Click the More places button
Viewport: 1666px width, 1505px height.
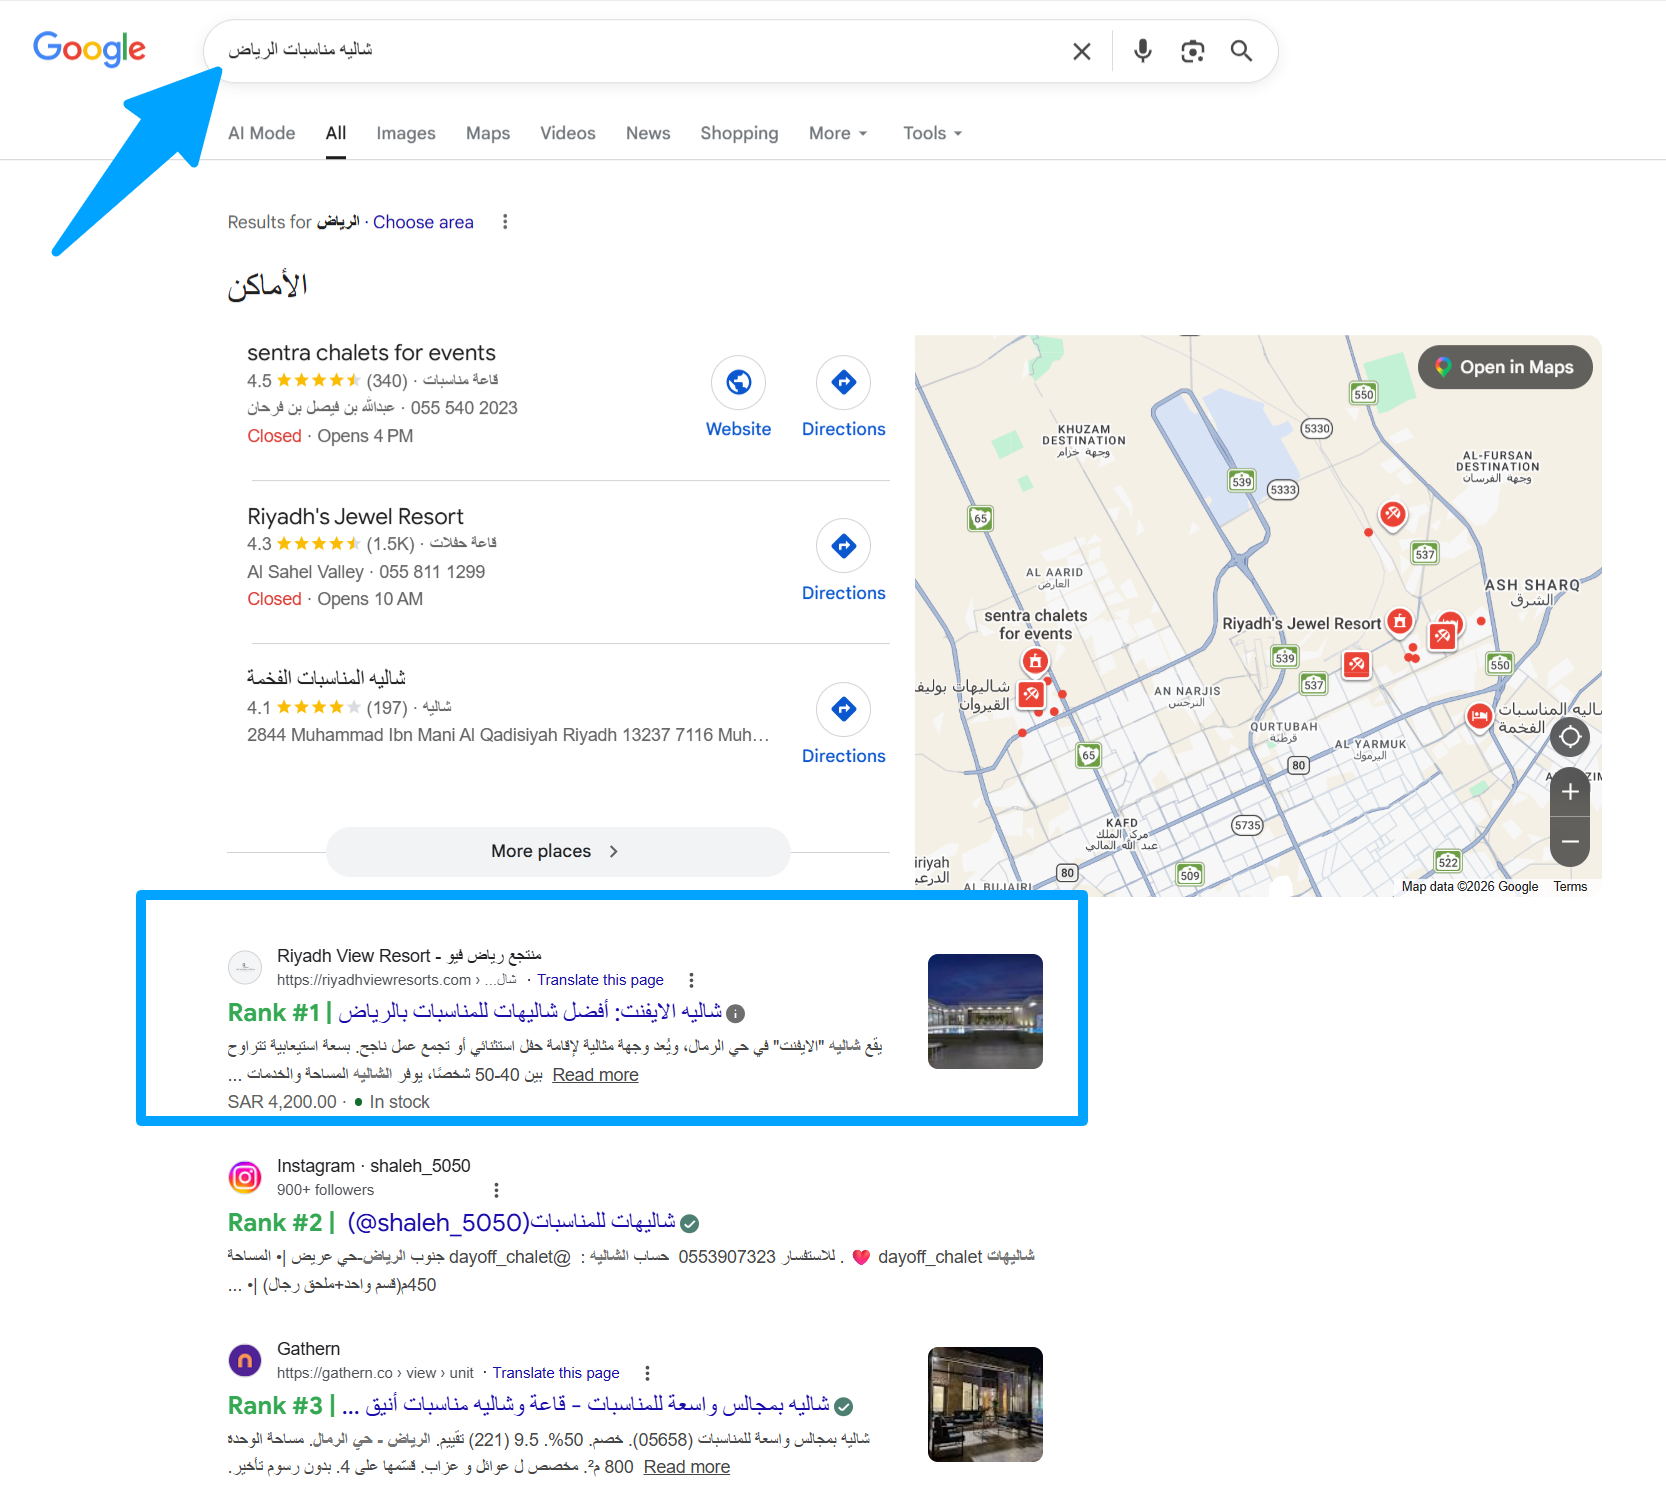(x=557, y=851)
